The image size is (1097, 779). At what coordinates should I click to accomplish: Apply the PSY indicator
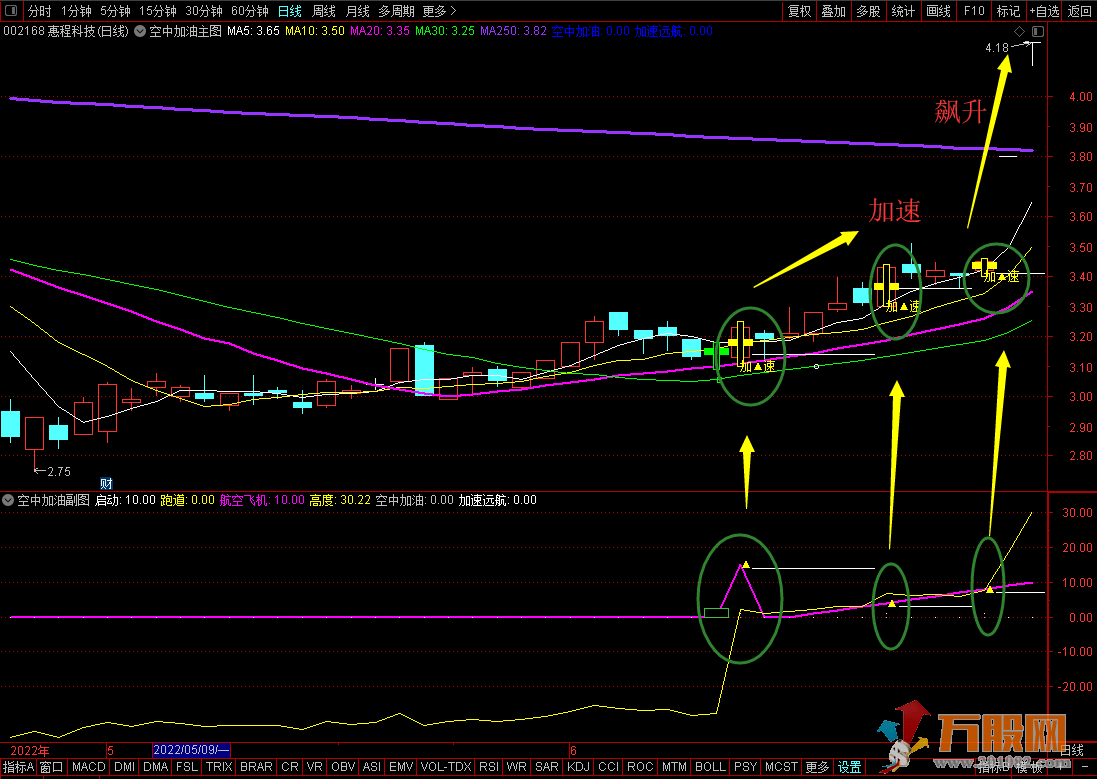coord(745,767)
